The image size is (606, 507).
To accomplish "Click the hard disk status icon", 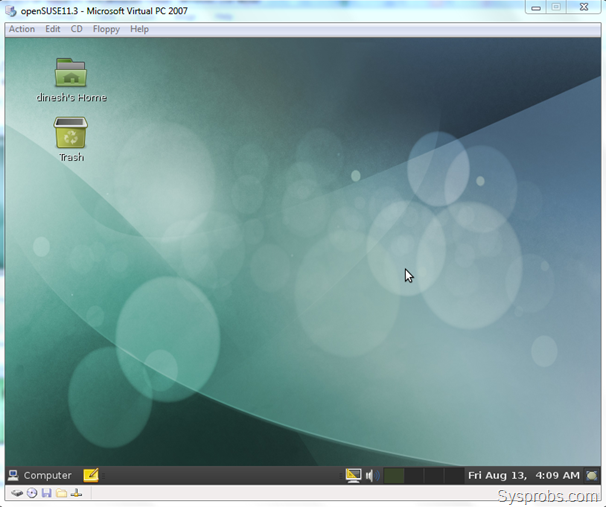I will (17, 493).
